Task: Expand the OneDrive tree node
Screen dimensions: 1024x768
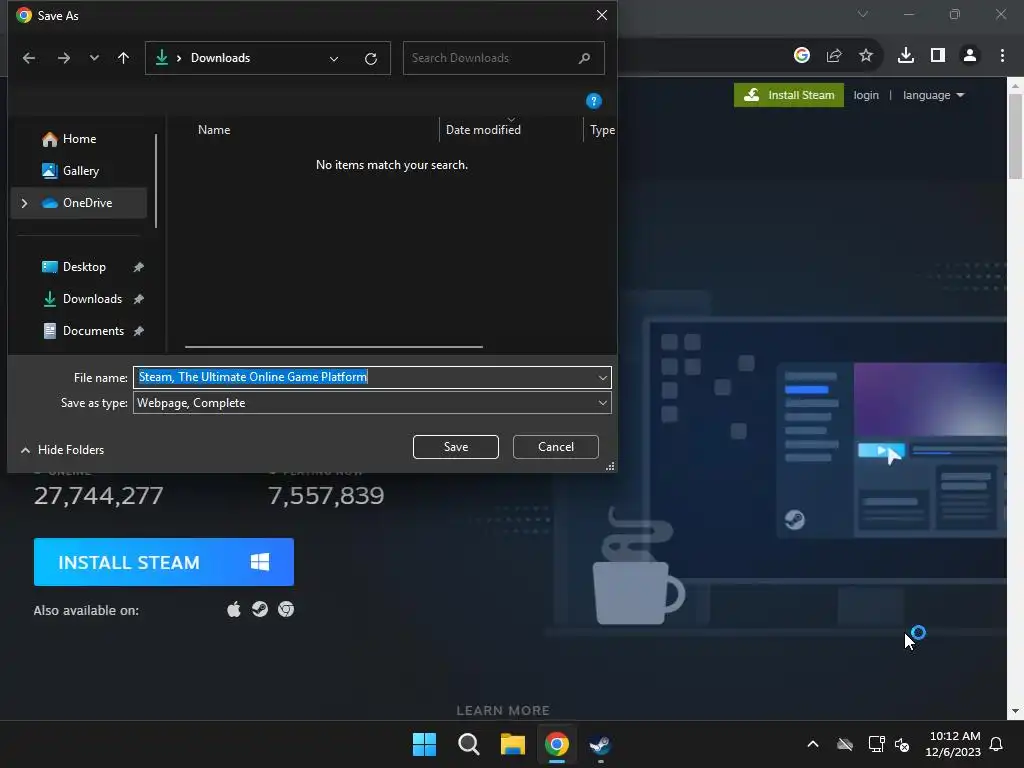Action: (x=24, y=203)
